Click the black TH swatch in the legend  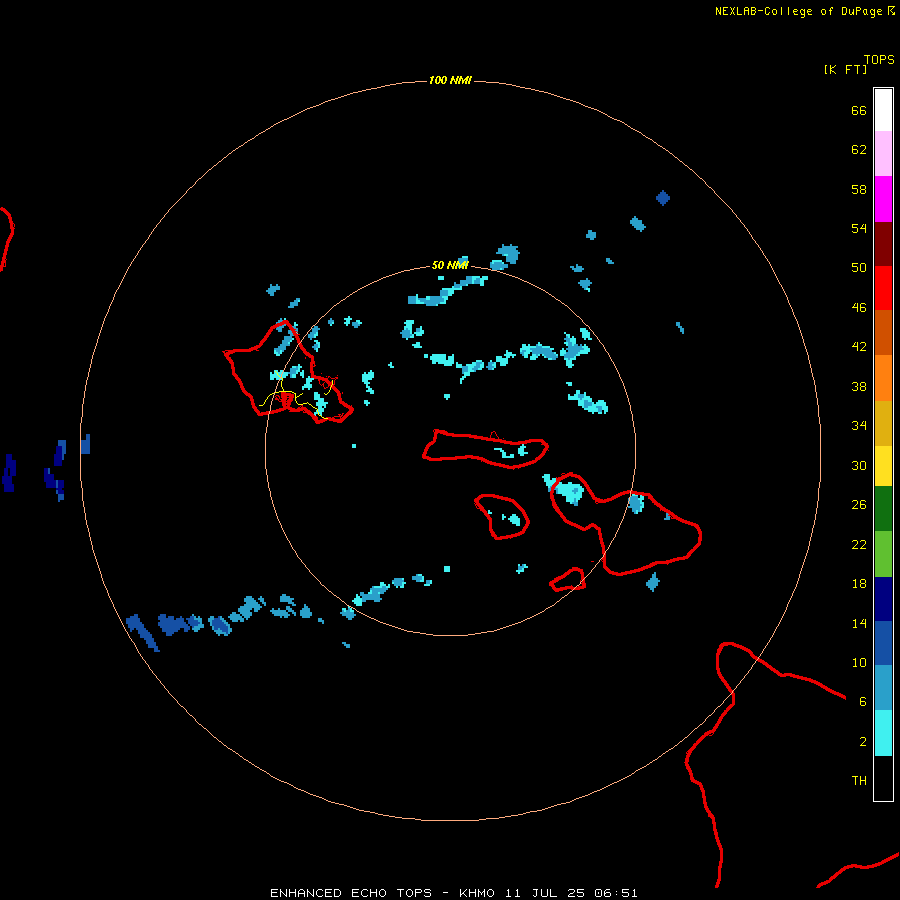(883, 778)
